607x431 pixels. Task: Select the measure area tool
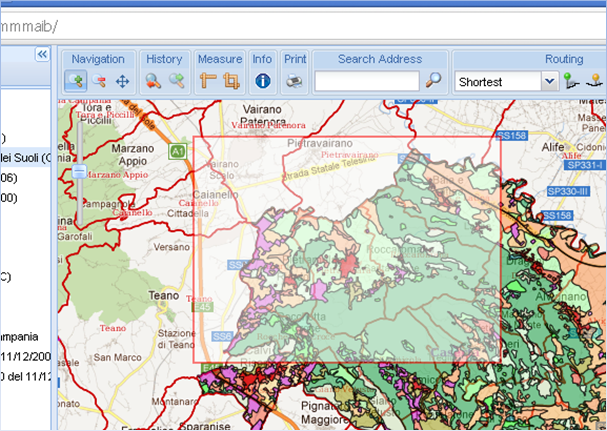(232, 81)
